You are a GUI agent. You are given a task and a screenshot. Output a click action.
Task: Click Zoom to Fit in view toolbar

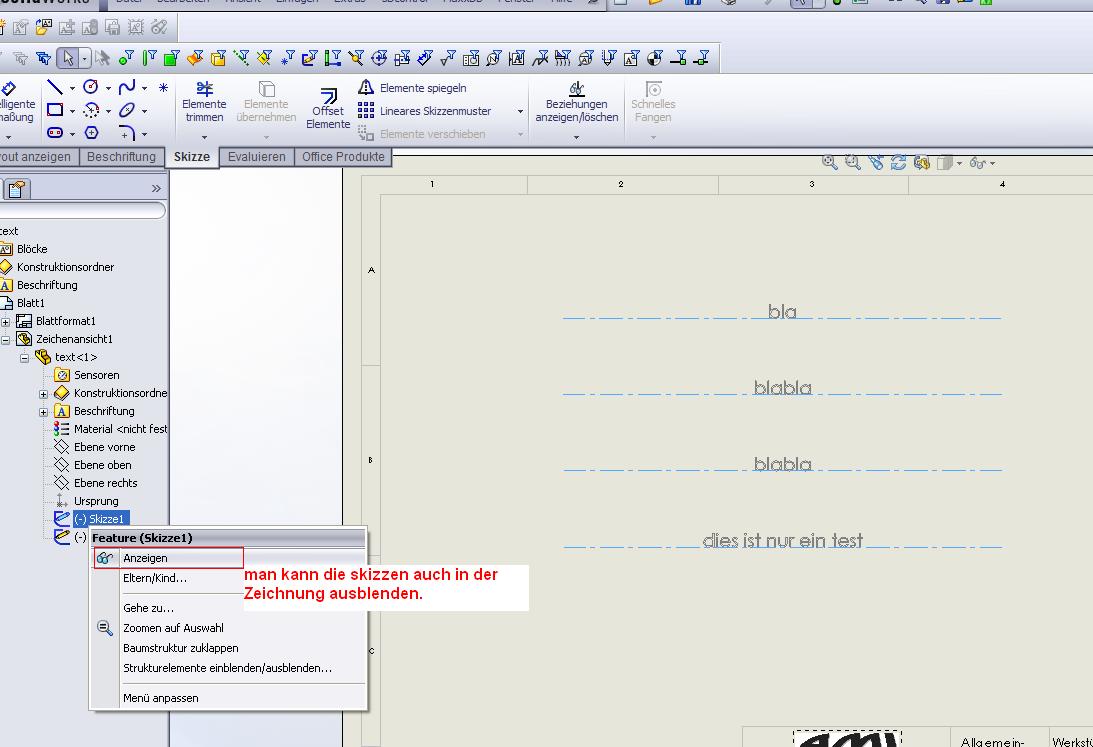click(x=829, y=162)
